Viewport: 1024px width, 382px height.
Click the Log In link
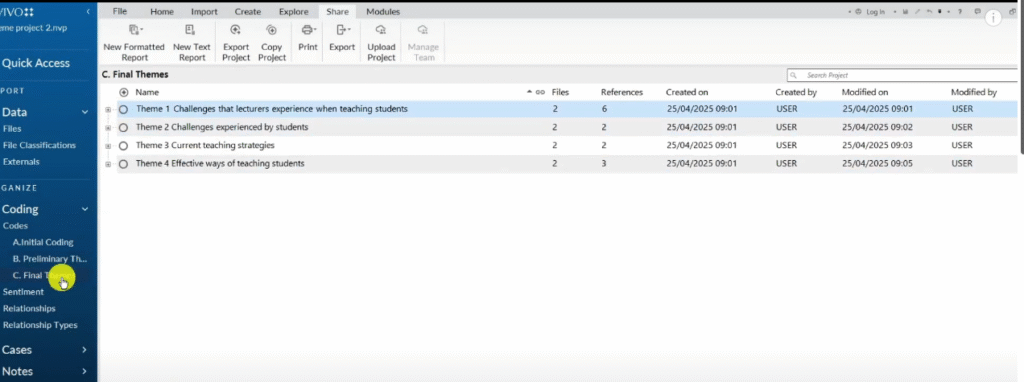[876, 12]
